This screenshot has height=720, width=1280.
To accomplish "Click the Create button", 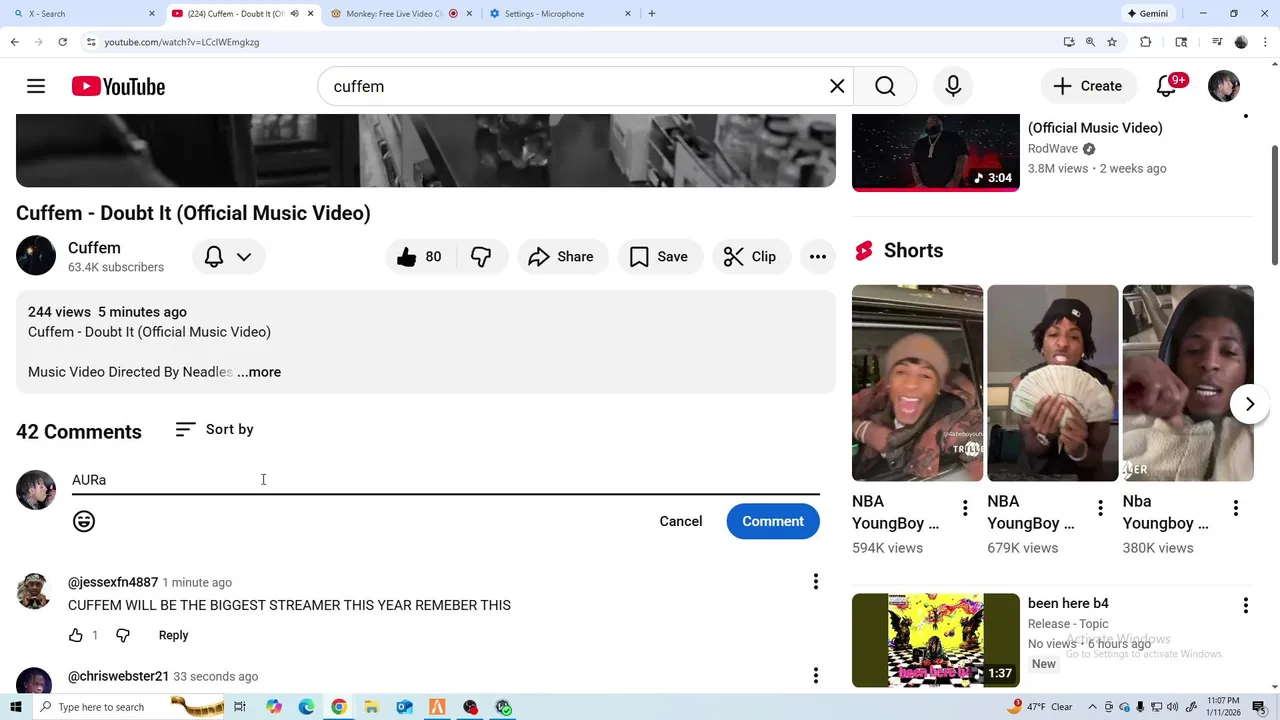I will (x=1088, y=86).
